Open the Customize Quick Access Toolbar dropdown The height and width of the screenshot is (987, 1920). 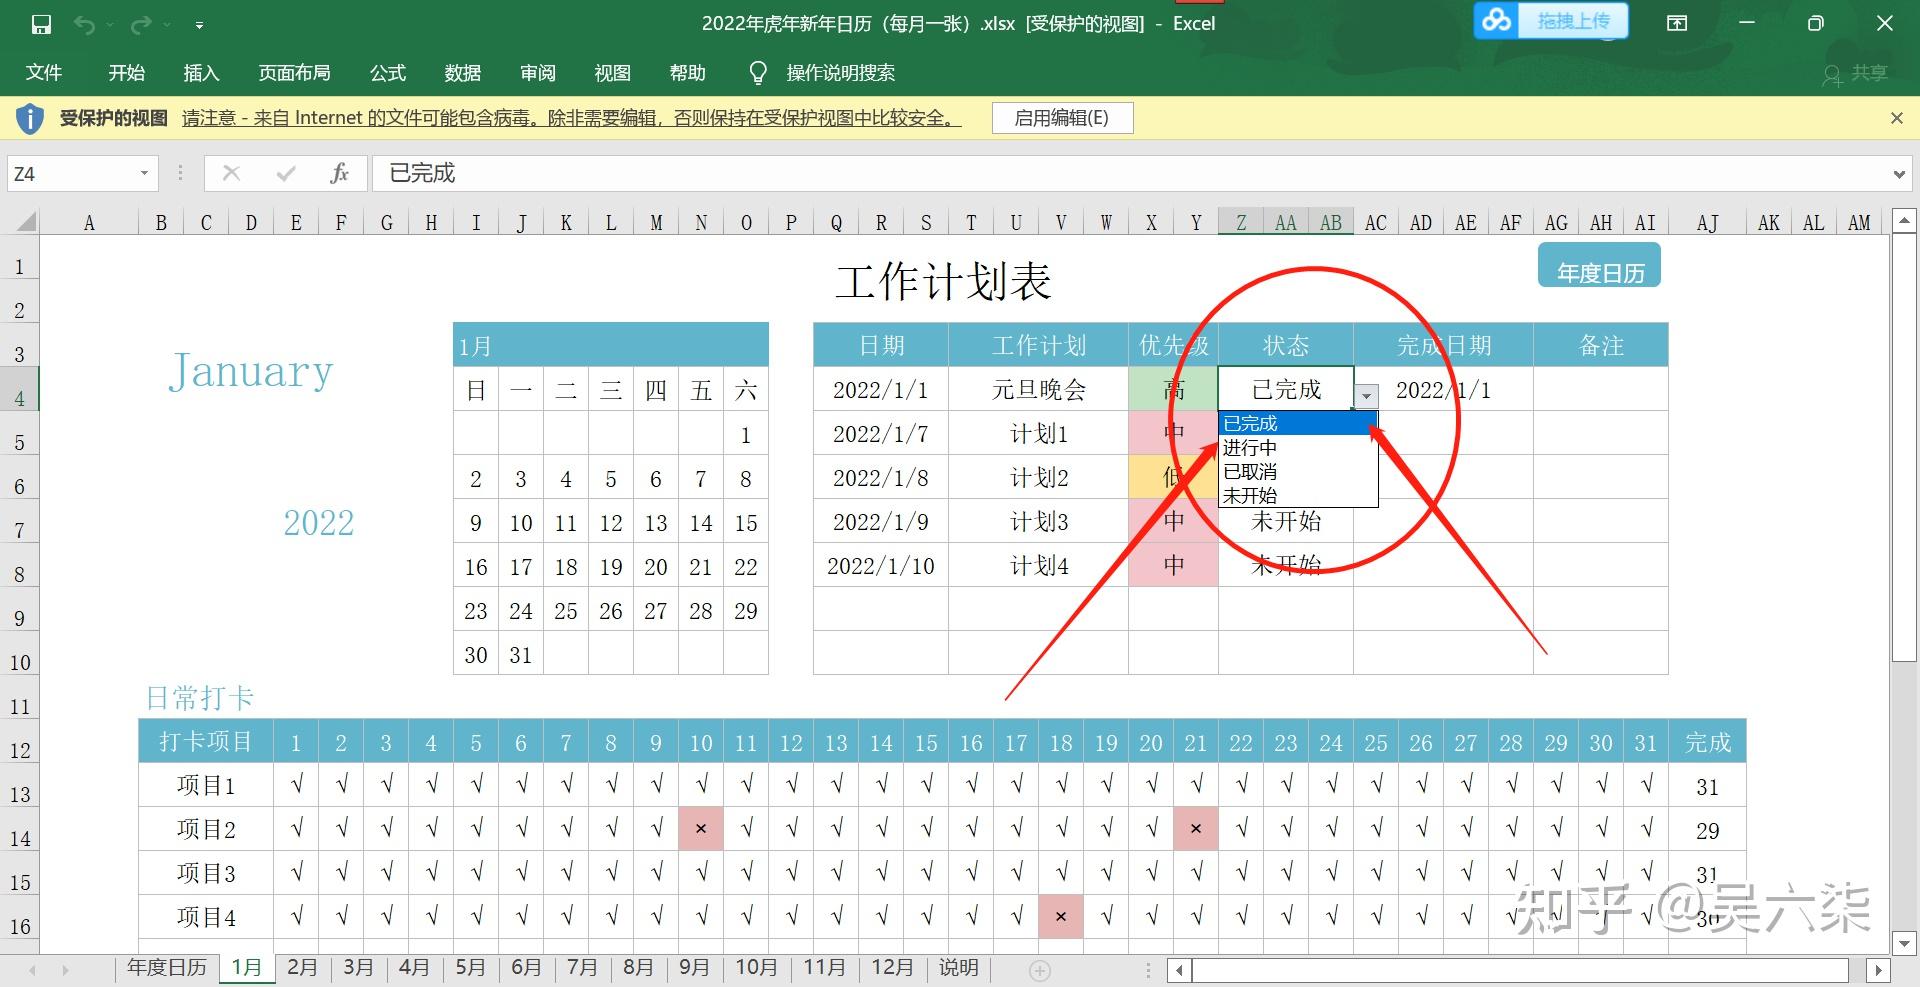(x=199, y=25)
